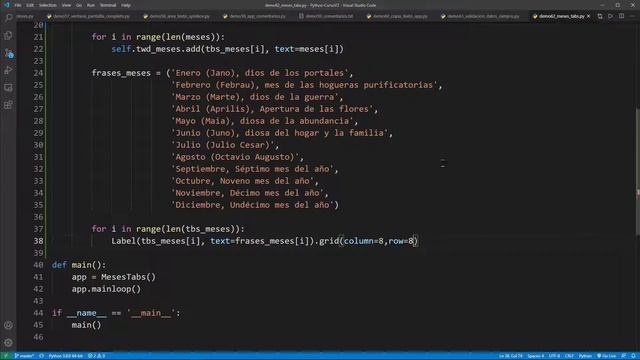The width and height of the screenshot is (640, 360).
Task: Click 'app.mainloop()' on line 42
Action: coord(106,289)
